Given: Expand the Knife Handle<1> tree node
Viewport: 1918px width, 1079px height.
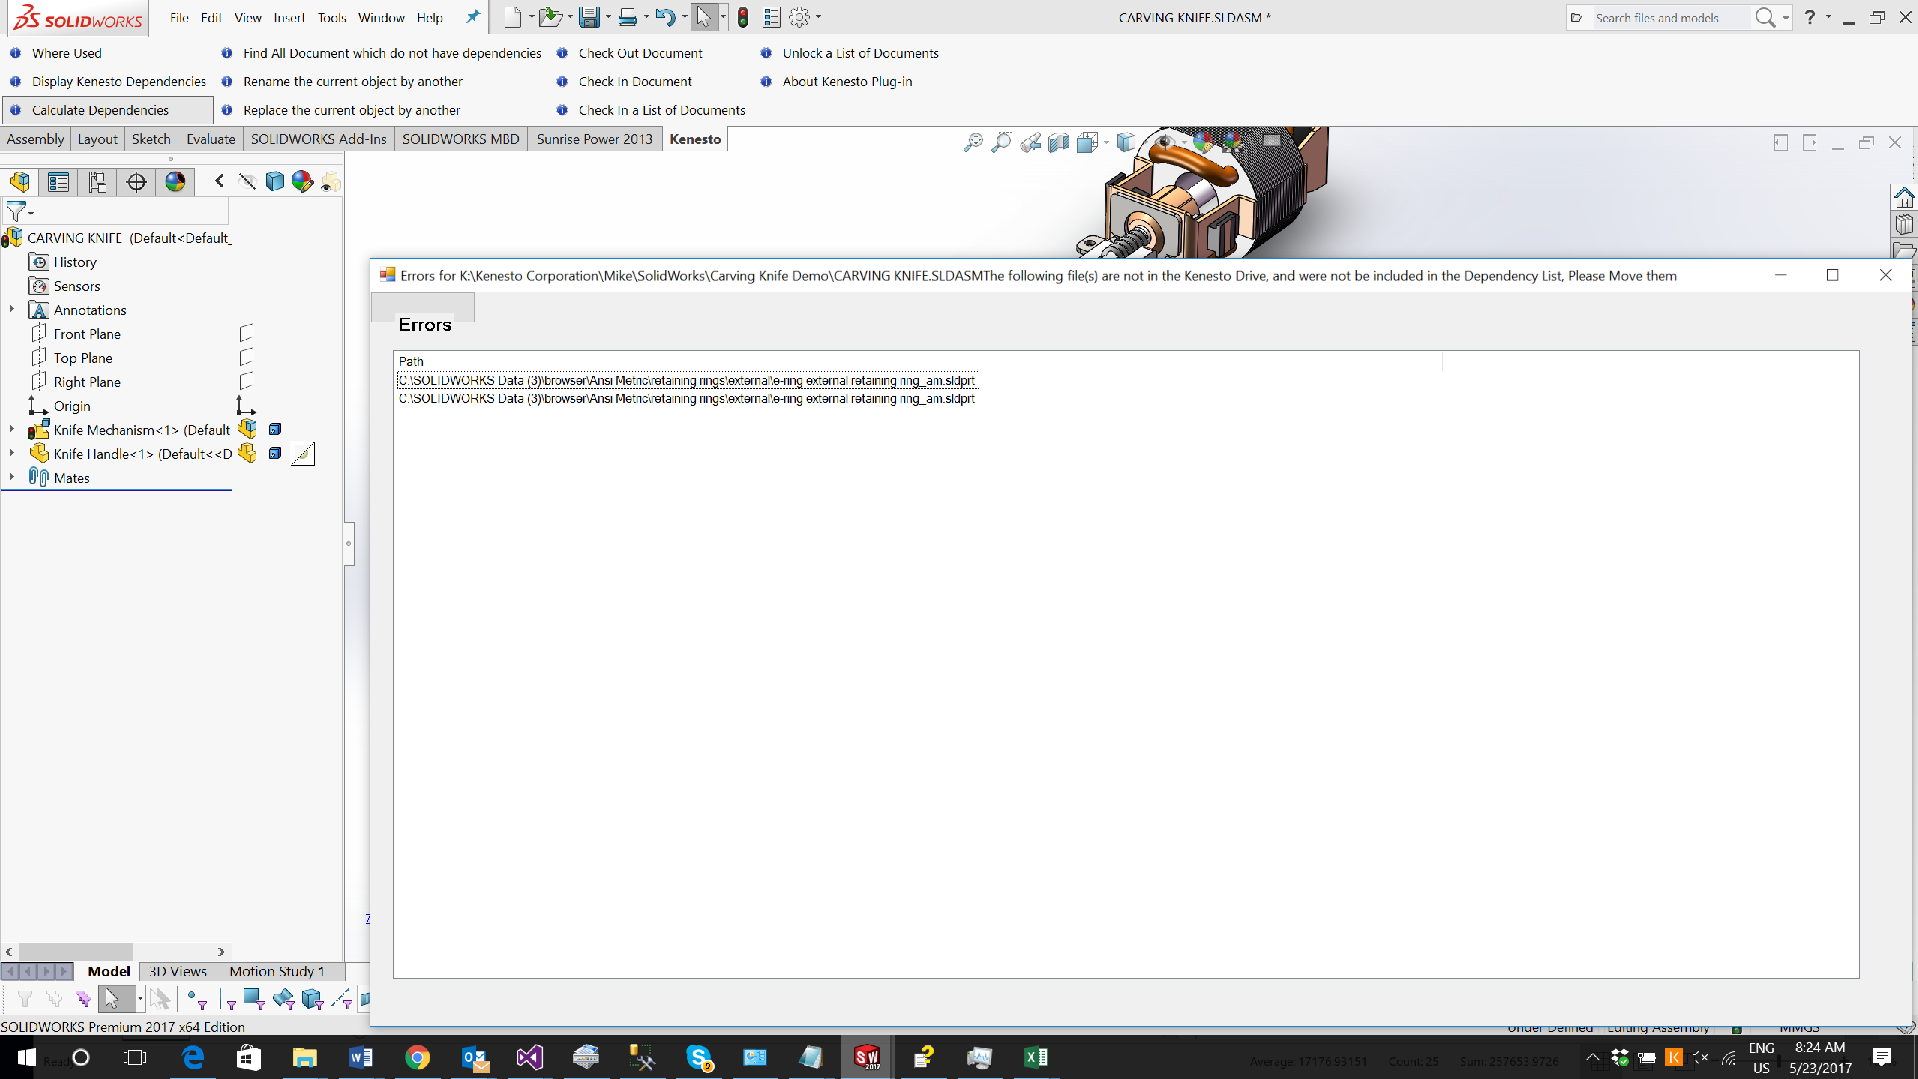Looking at the screenshot, I should point(12,453).
